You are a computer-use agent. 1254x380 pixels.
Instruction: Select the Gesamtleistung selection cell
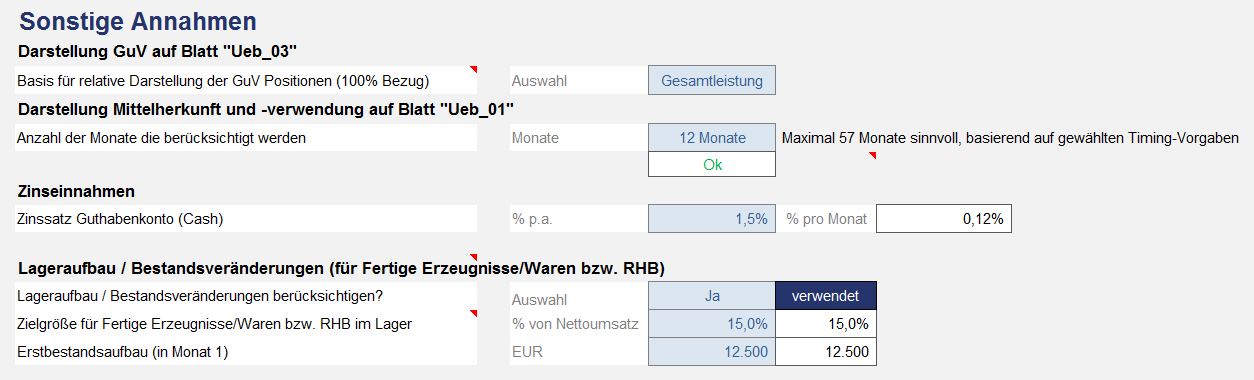(712, 81)
